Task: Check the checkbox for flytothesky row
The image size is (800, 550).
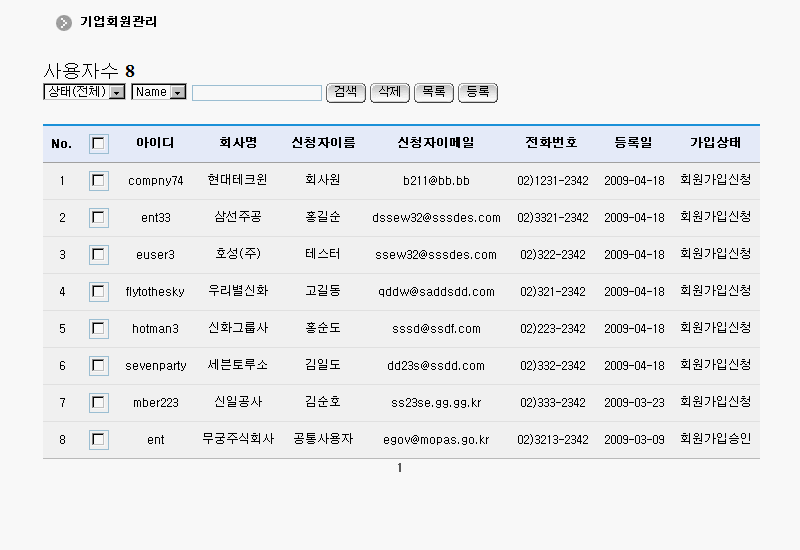Action: (99, 292)
